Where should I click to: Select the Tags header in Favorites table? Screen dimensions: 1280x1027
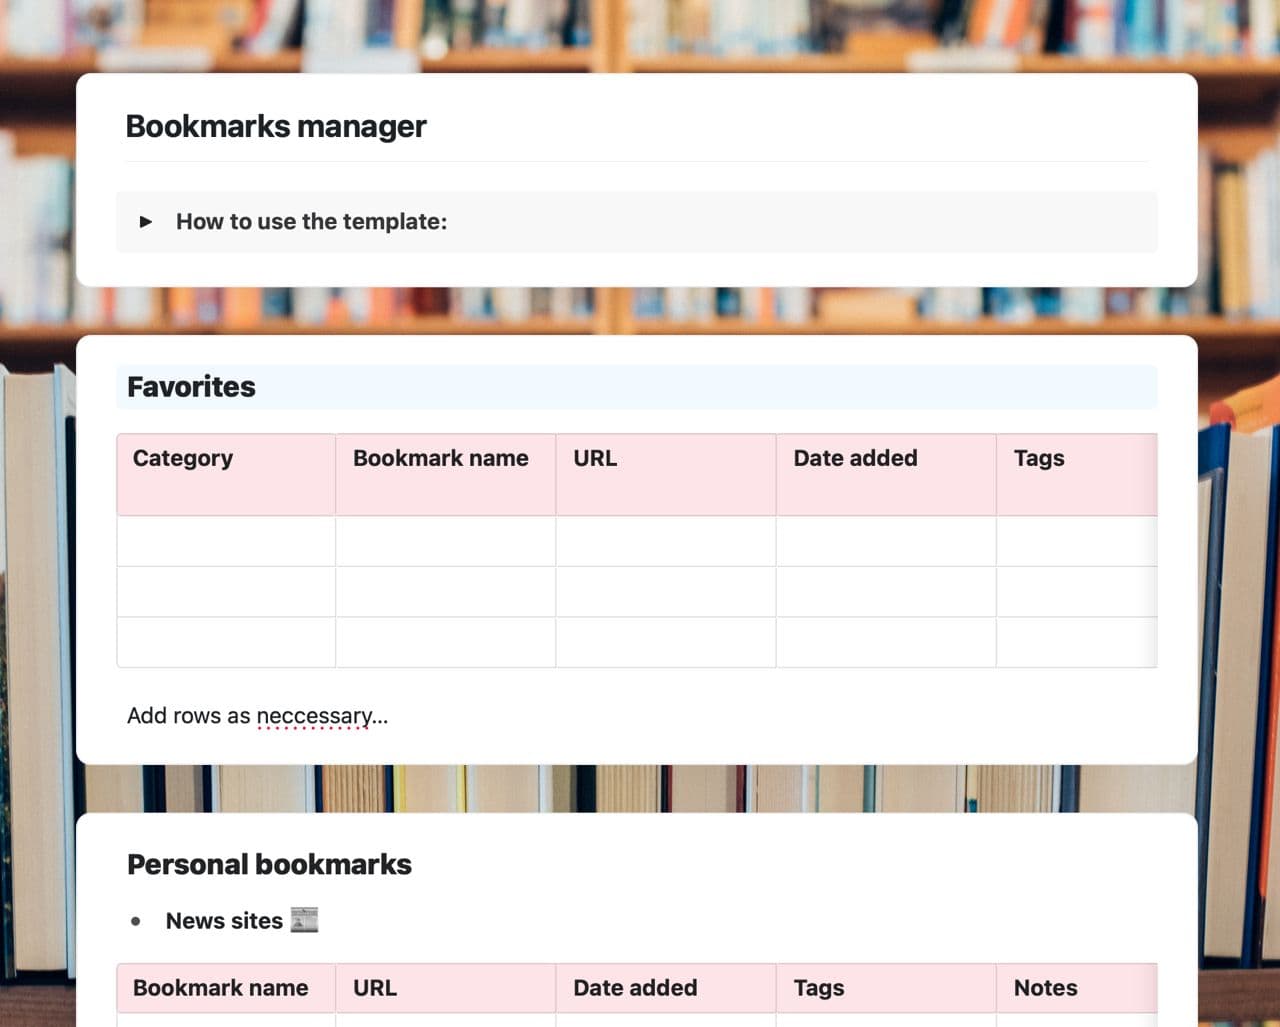click(x=1039, y=458)
